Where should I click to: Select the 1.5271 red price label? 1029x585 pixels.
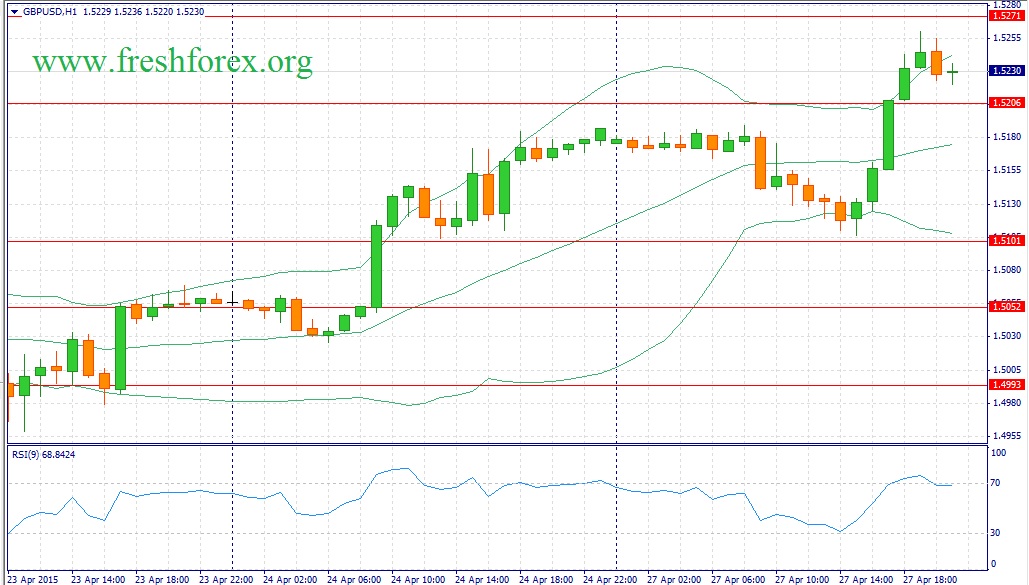click(x=1005, y=16)
